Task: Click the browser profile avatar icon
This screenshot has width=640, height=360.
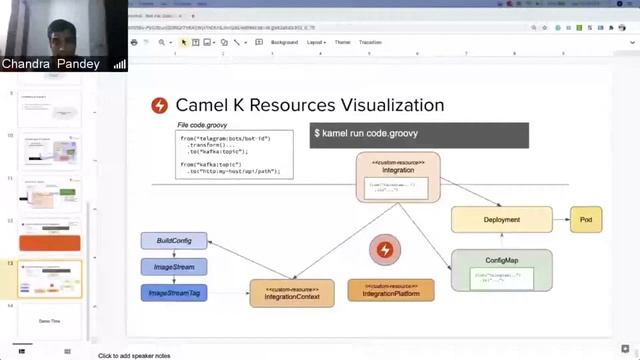Action: coord(622,28)
